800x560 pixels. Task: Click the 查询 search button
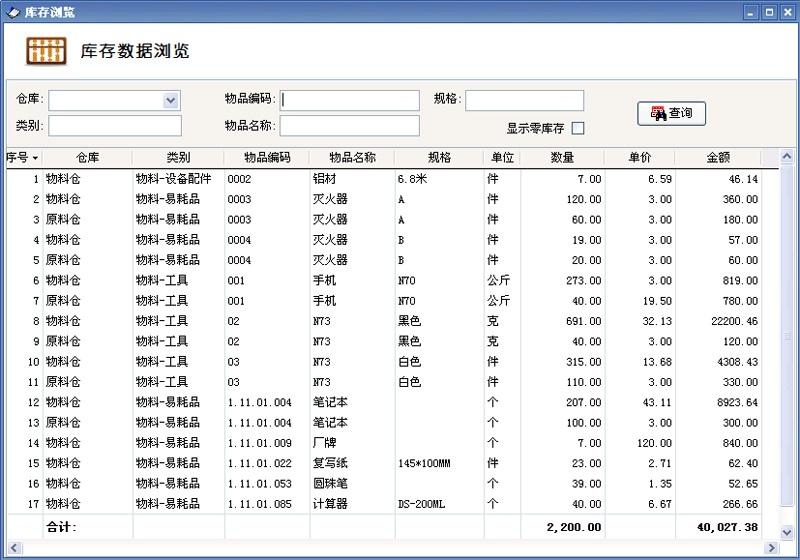click(671, 114)
